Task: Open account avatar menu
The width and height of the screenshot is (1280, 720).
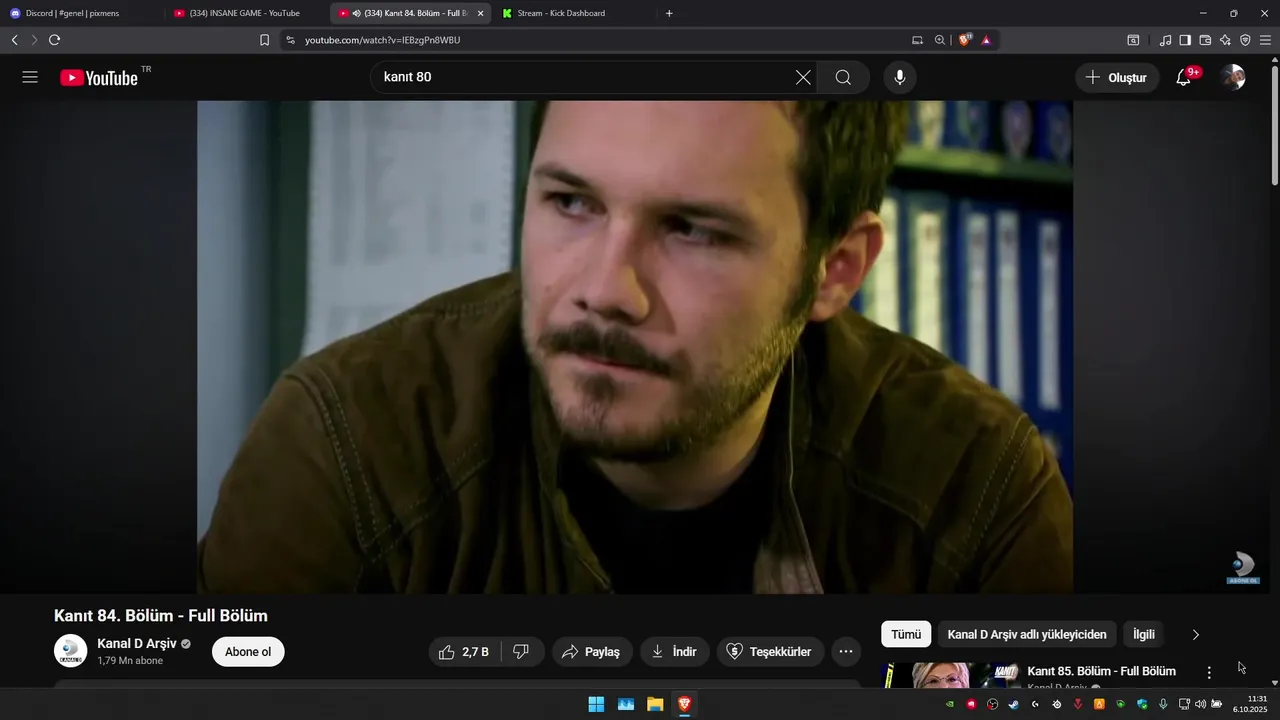Action: [x=1233, y=77]
